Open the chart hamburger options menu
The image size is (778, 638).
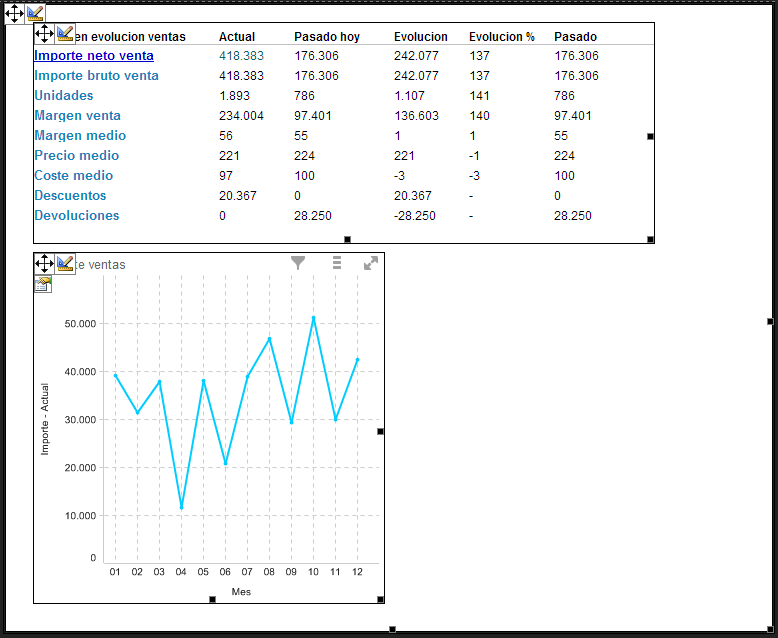coord(337,263)
